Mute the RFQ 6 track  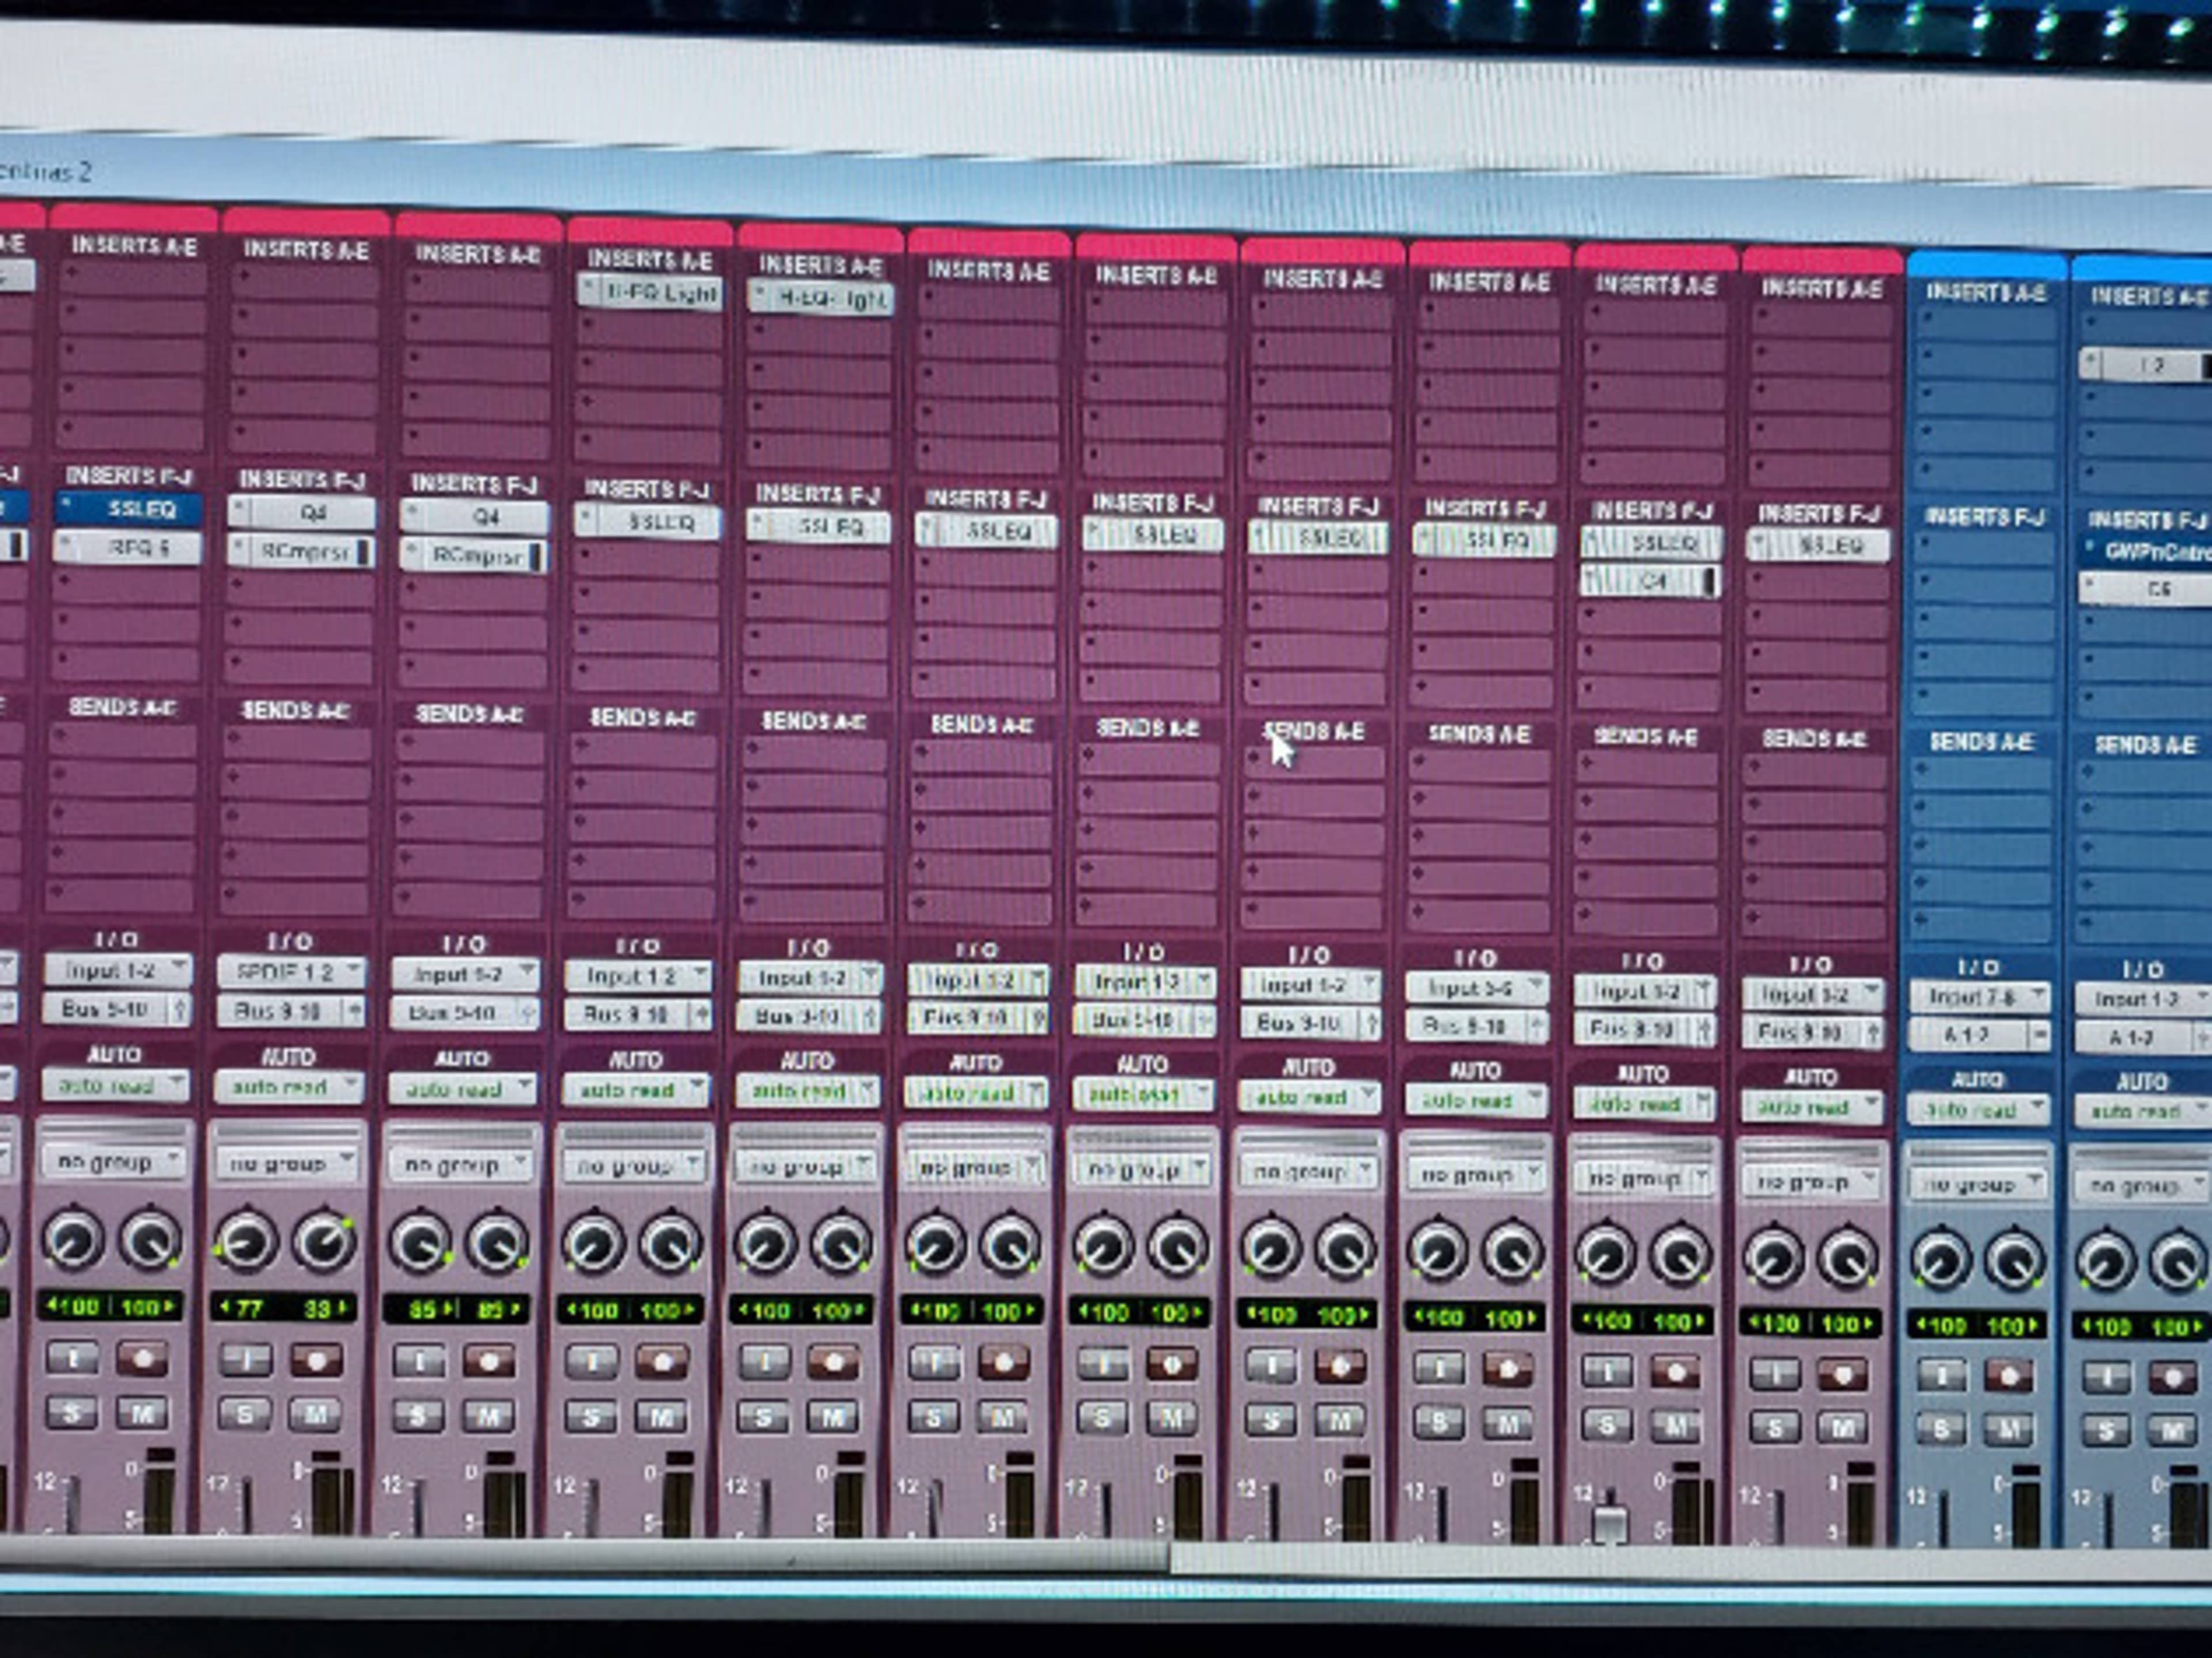[143, 1412]
